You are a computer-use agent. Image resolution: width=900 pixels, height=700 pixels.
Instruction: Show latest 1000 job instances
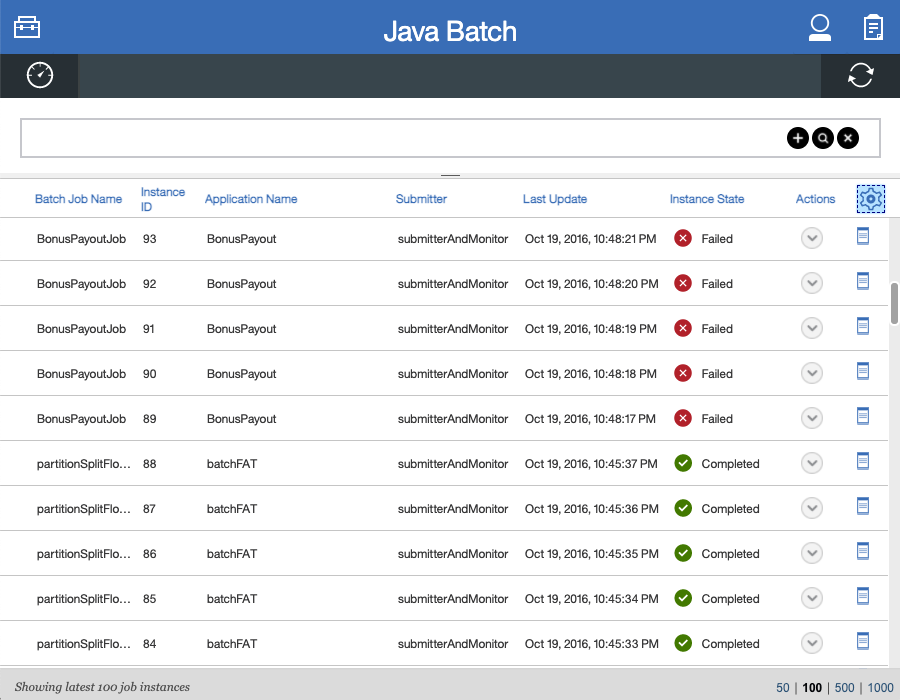[x=878, y=687]
